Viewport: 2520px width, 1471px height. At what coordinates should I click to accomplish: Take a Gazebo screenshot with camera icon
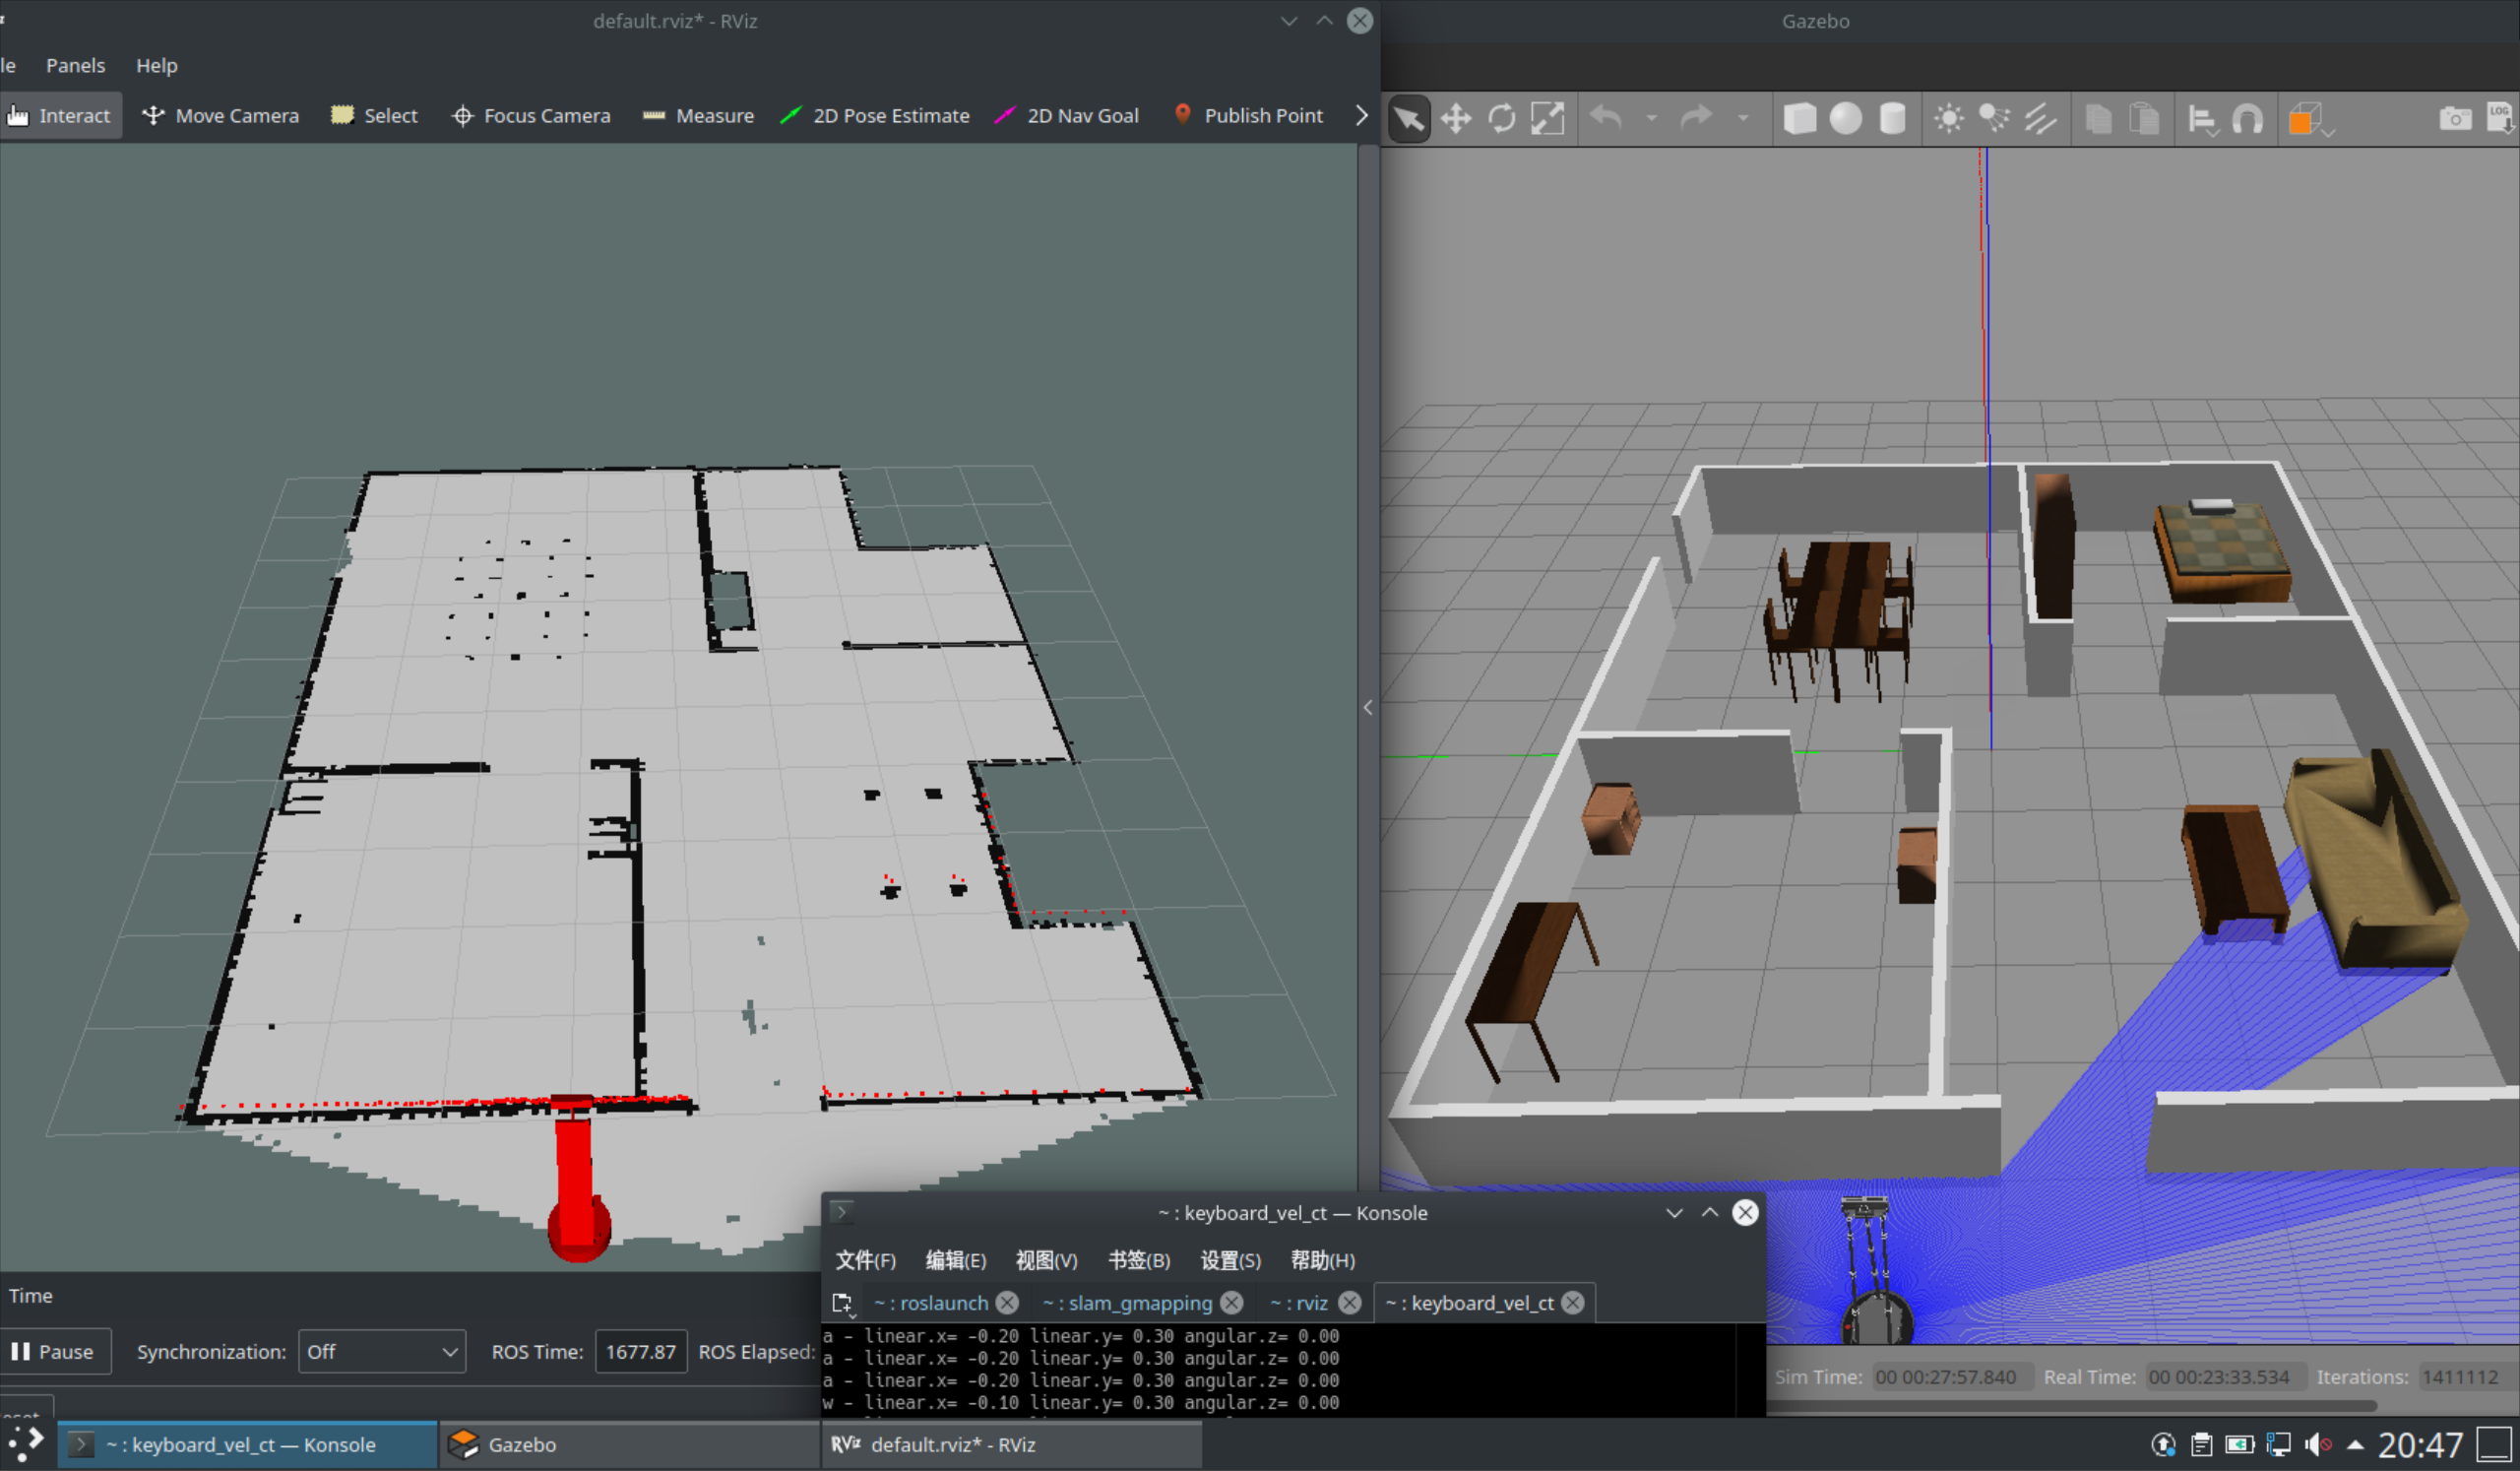(2454, 119)
